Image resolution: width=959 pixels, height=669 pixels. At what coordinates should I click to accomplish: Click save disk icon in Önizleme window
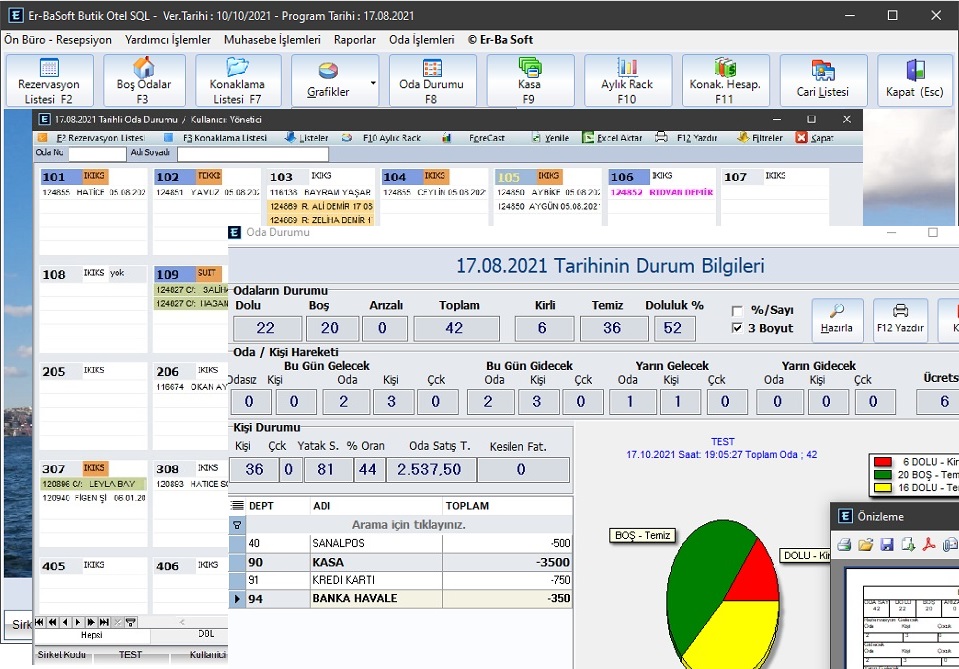point(887,544)
